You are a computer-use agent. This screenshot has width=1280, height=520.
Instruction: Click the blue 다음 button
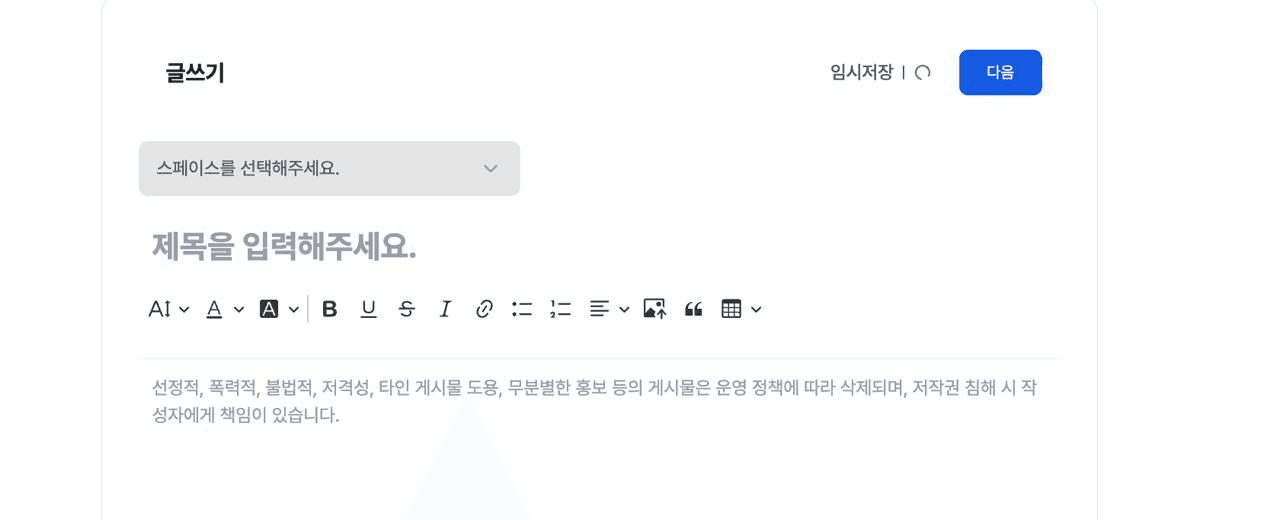click(1000, 72)
